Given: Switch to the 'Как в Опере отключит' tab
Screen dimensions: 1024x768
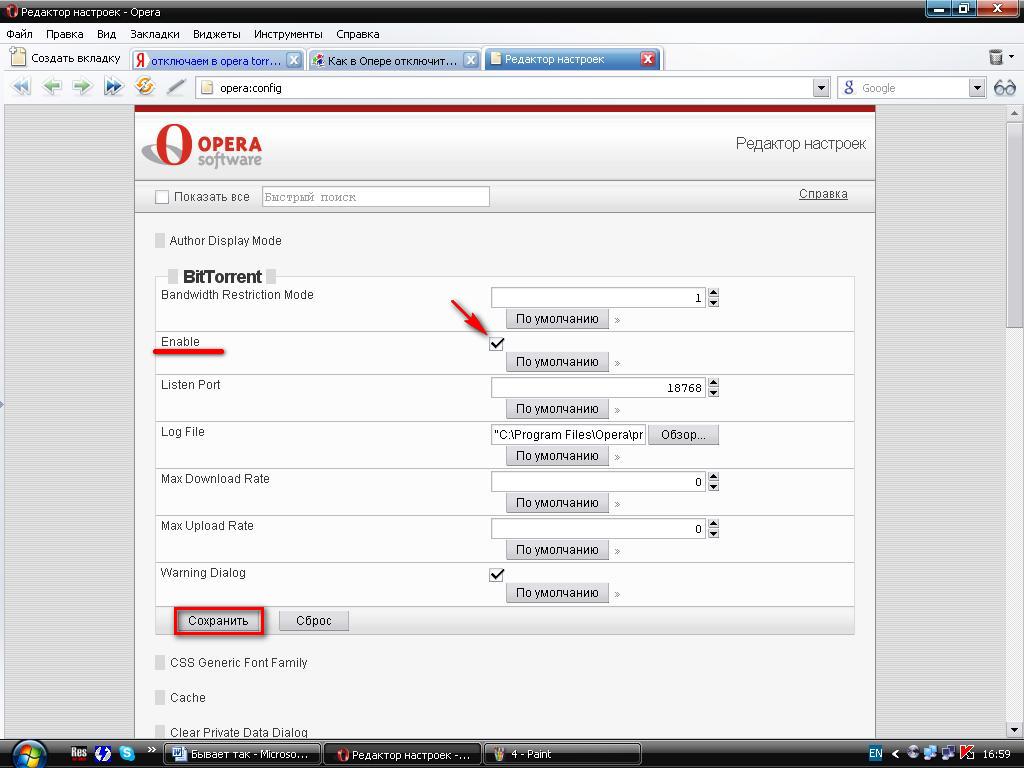Looking at the screenshot, I should (392, 60).
